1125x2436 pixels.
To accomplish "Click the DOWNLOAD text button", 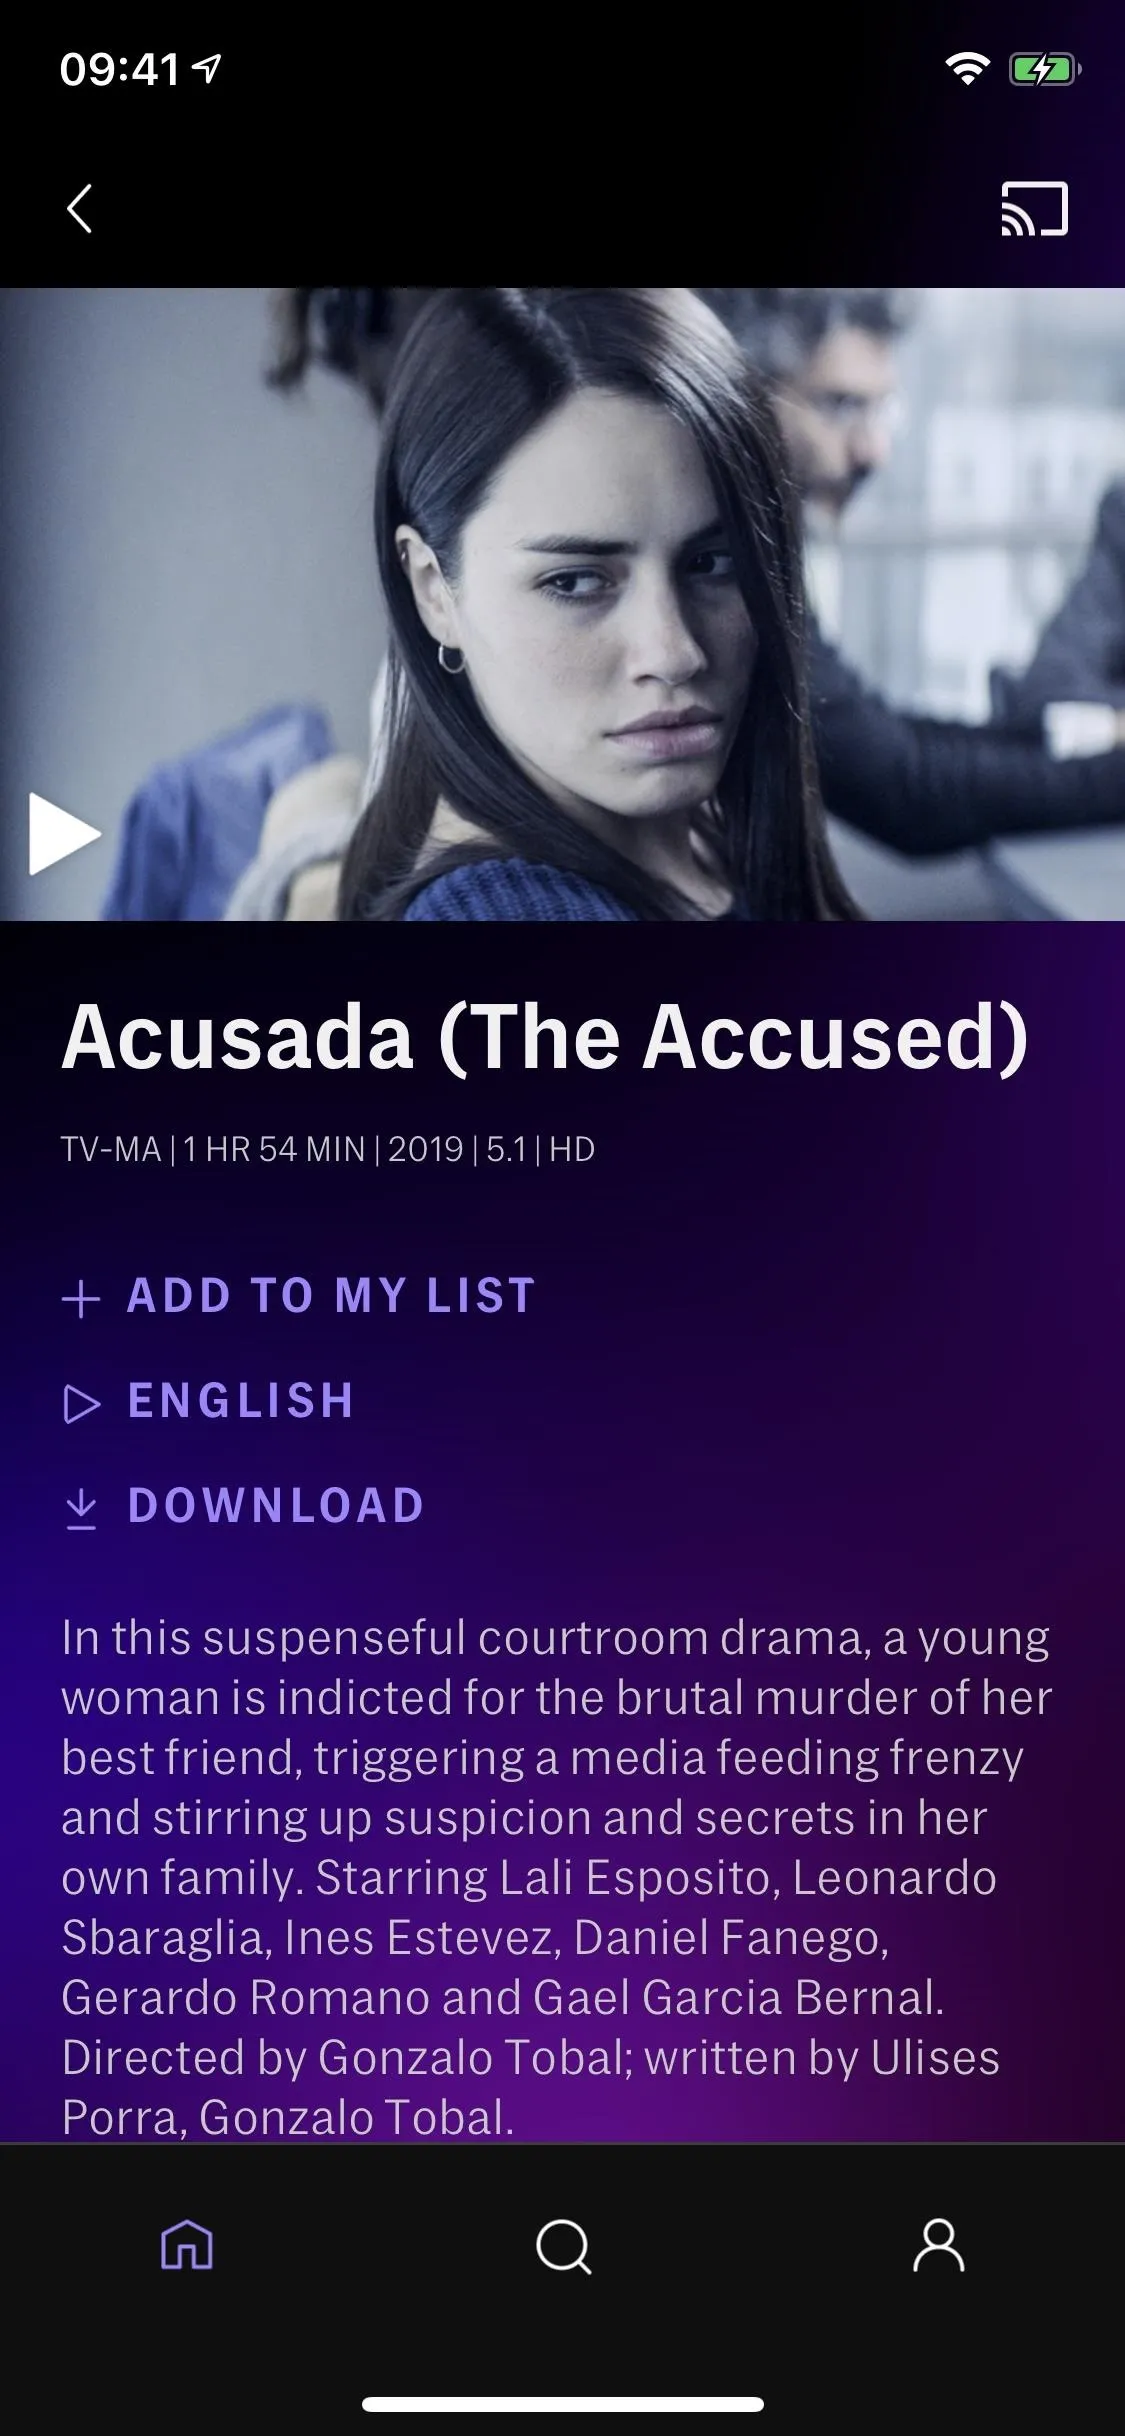I will tap(276, 1506).
